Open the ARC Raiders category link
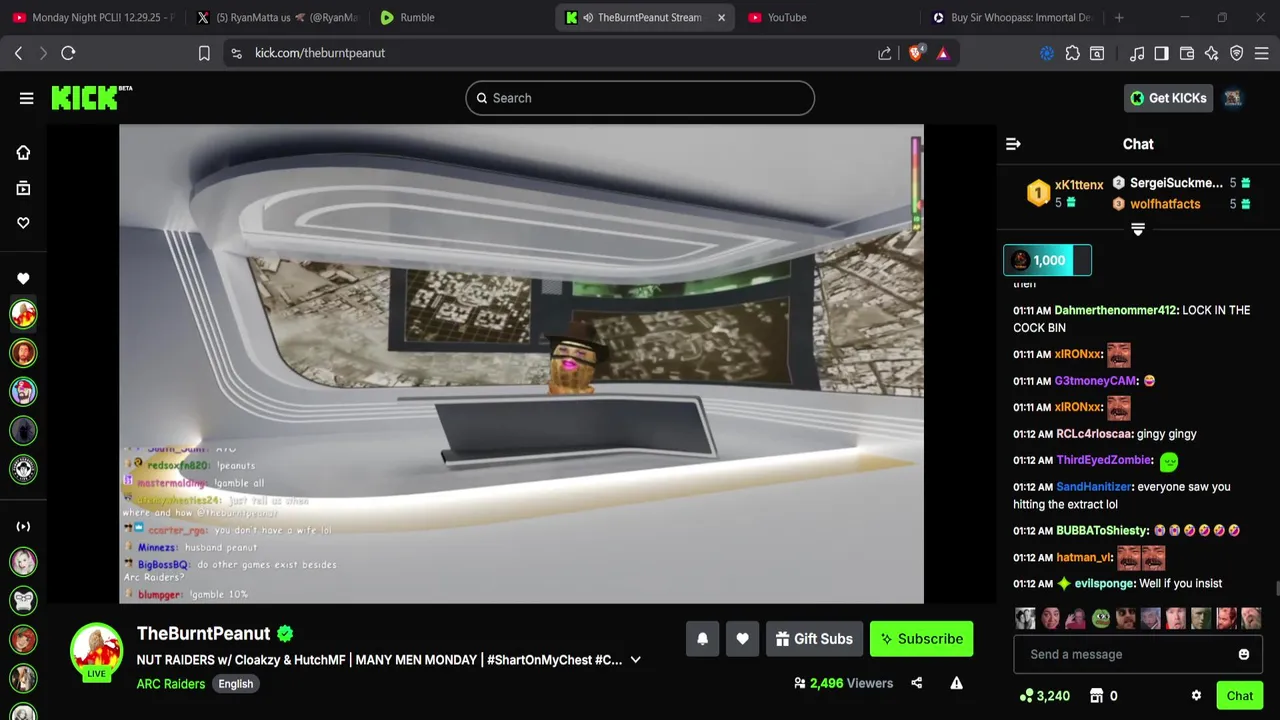This screenshot has height=720, width=1280. 171,684
